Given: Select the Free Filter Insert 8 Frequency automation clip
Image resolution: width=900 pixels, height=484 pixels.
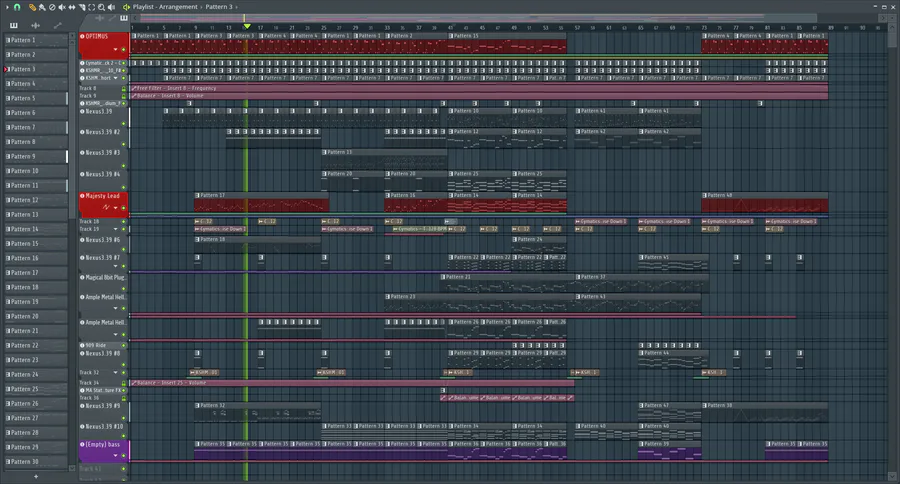Looking at the screenshot, I should pyautogui.click(x=479, y=88).
